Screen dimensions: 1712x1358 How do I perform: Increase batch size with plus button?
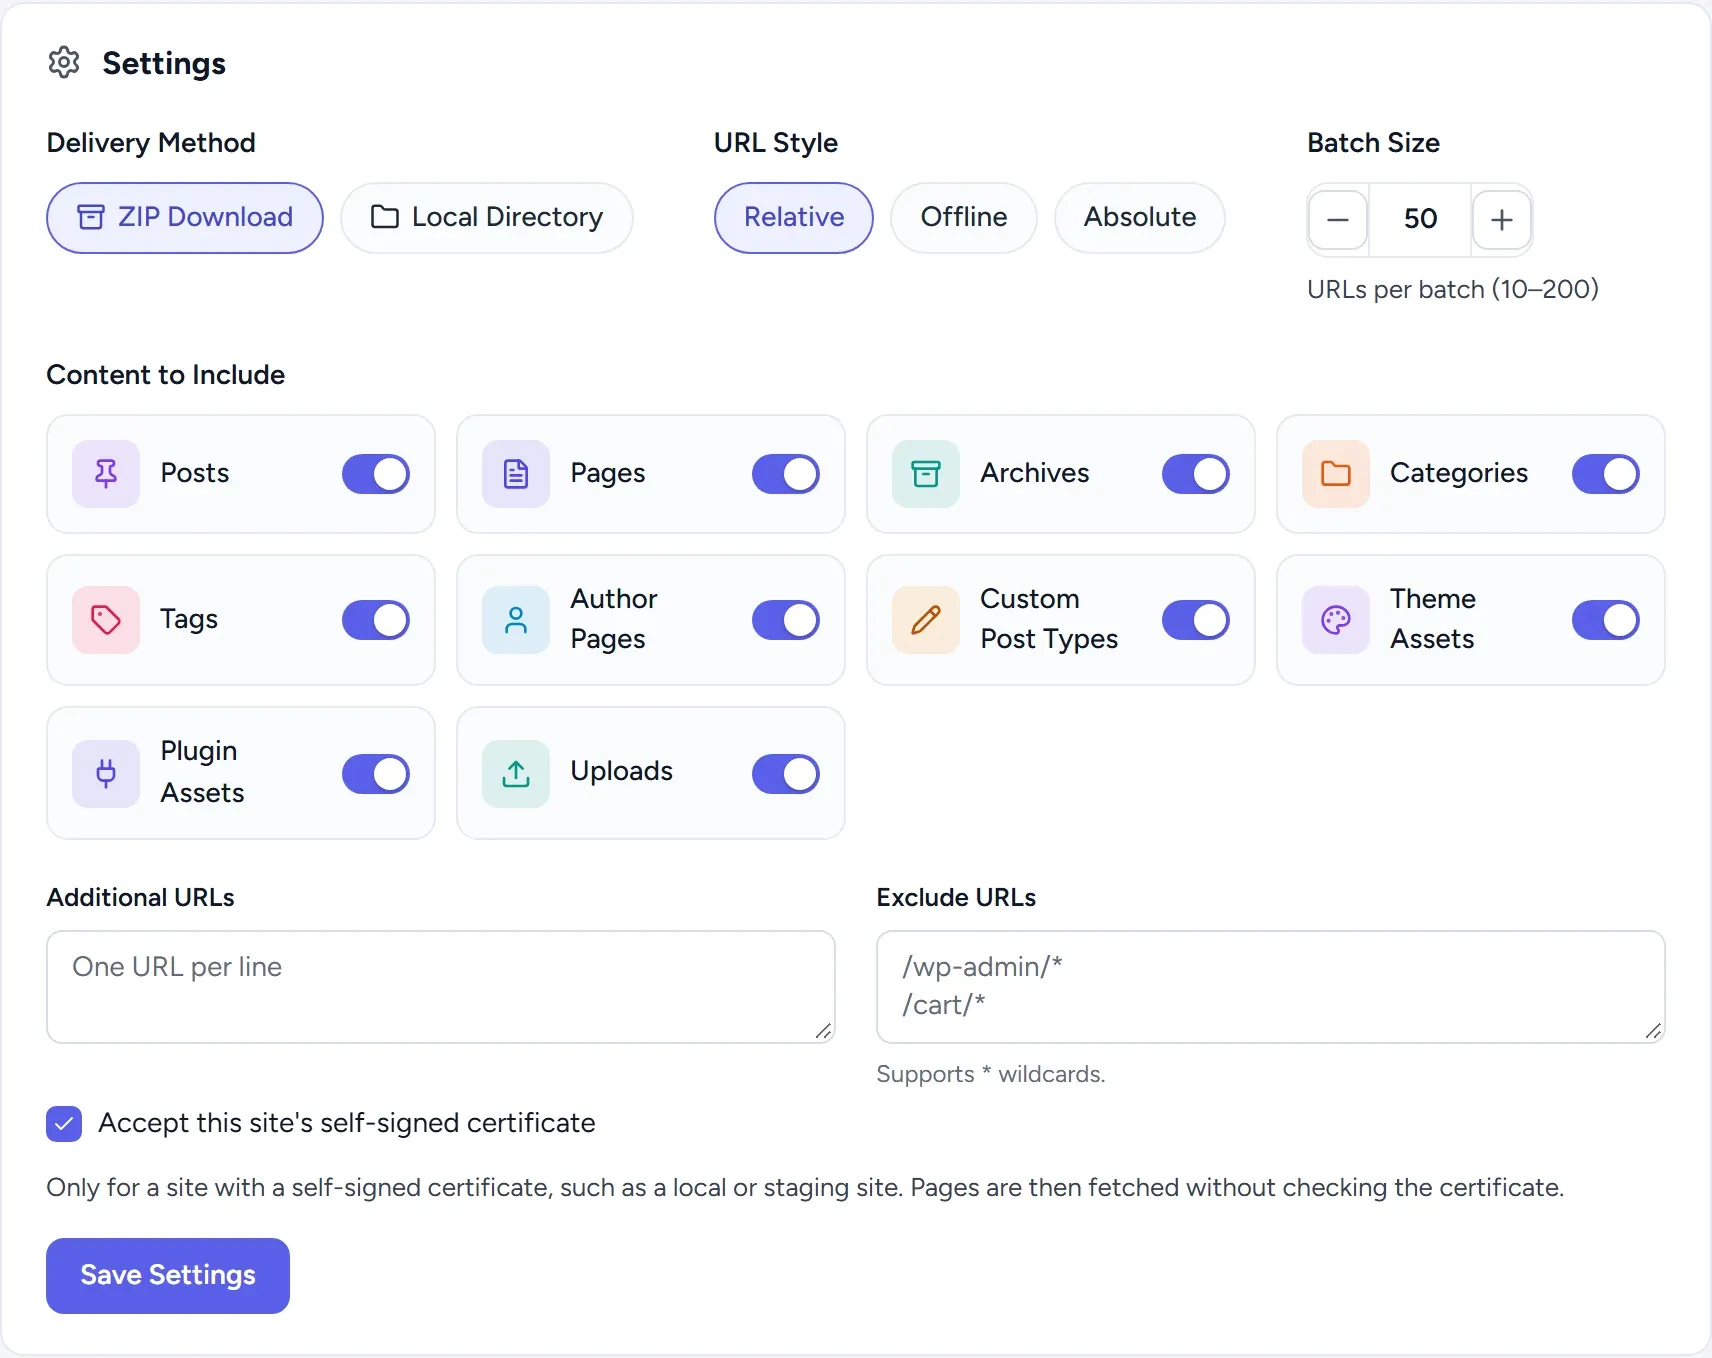click(1501, 220)
